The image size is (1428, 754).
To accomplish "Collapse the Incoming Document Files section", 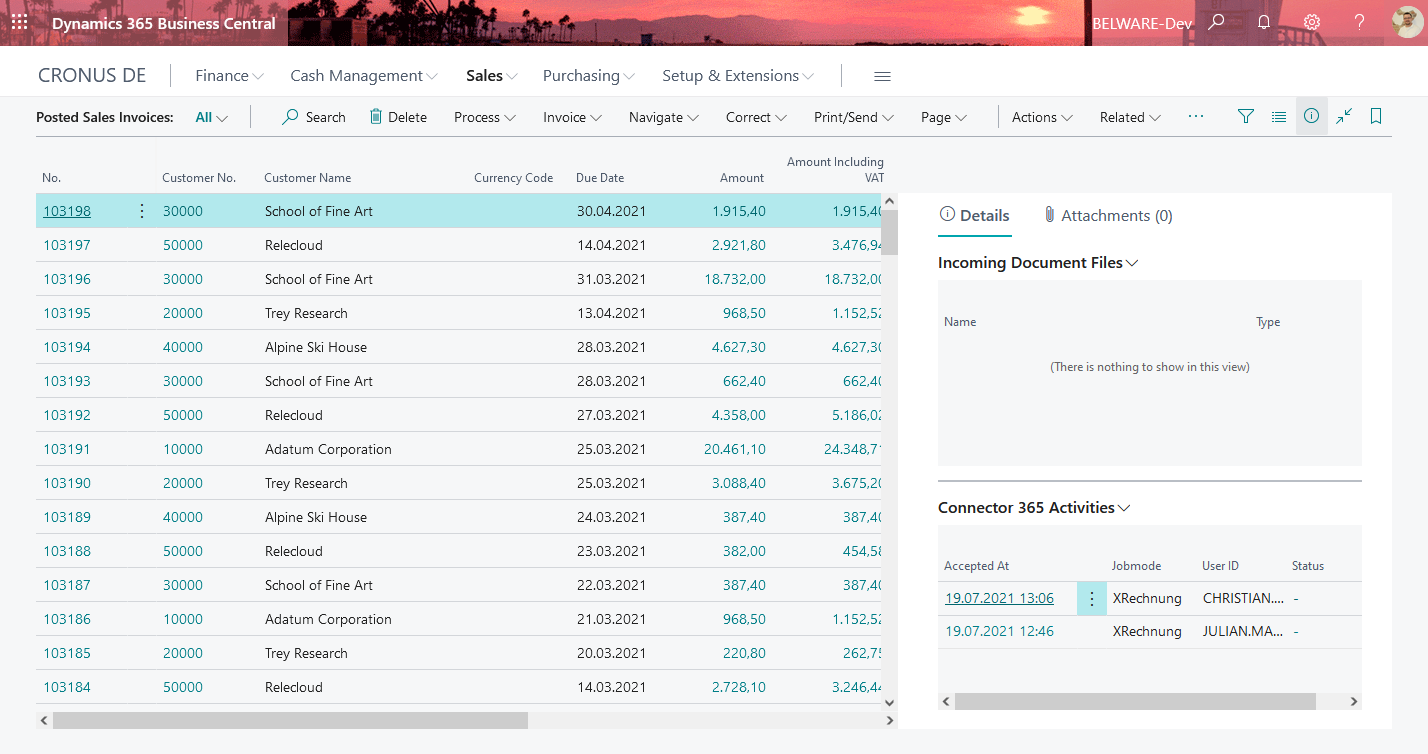I will pos(1038,263).
